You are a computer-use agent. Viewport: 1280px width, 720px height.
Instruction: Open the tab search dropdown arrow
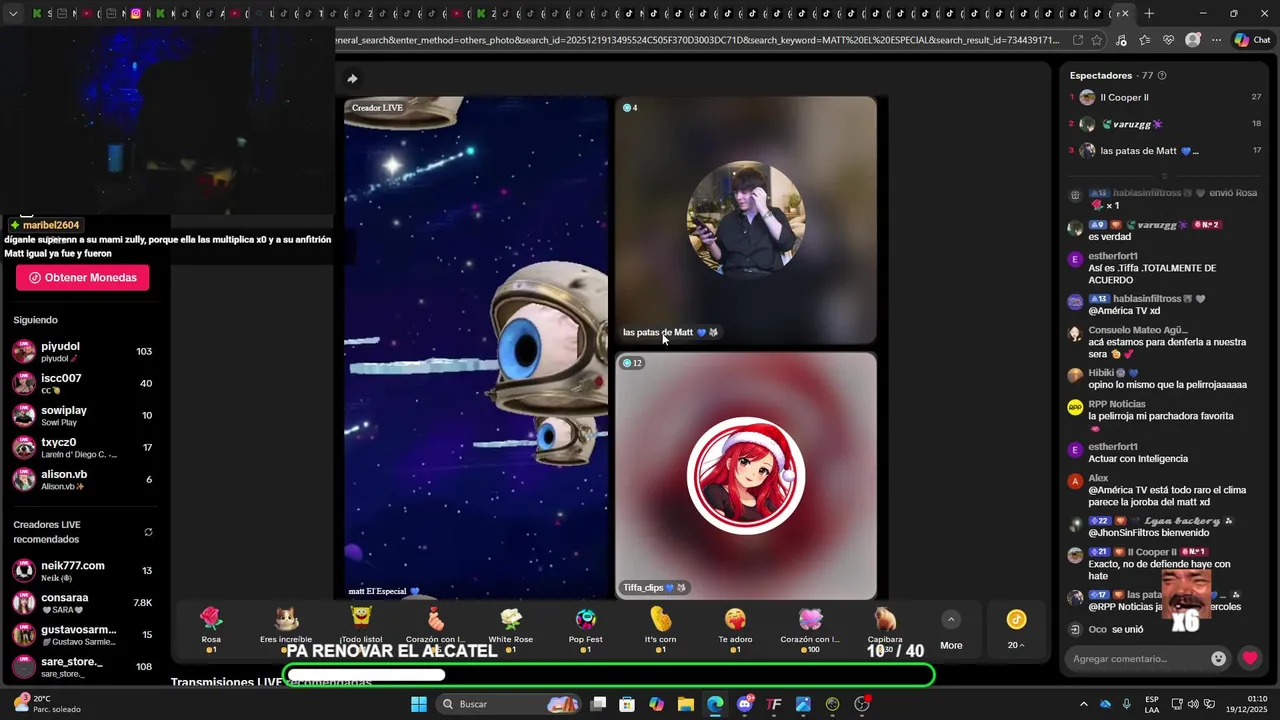(13, 13)
